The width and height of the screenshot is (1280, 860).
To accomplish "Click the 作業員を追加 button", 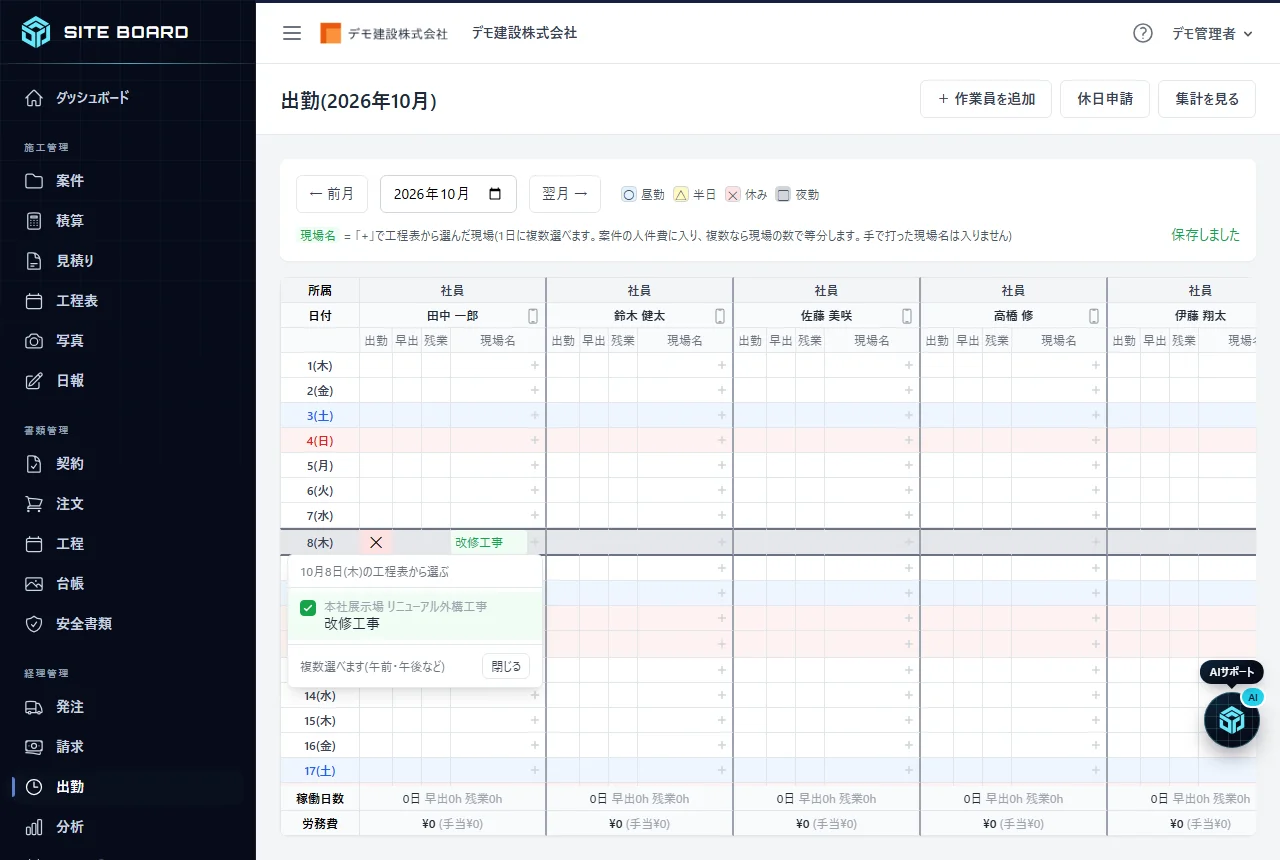I will coord(986,99).
